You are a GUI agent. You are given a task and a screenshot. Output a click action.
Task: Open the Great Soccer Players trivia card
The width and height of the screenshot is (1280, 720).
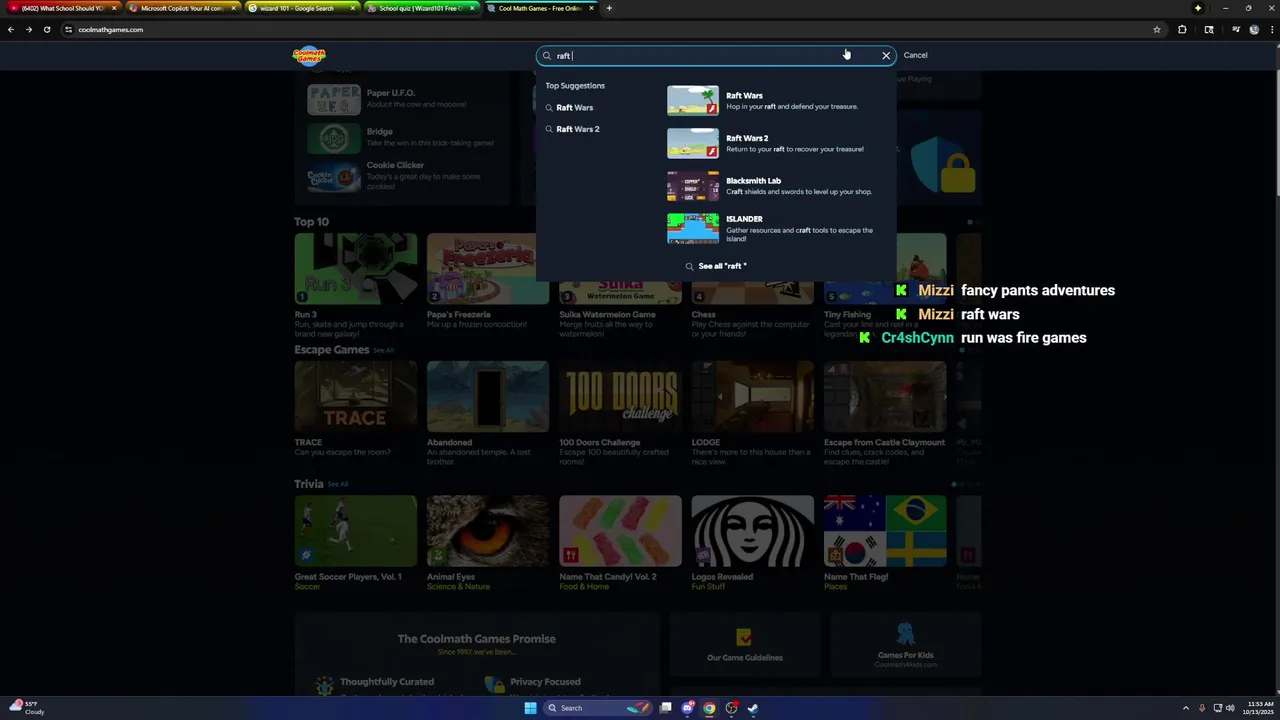[355, 531]
